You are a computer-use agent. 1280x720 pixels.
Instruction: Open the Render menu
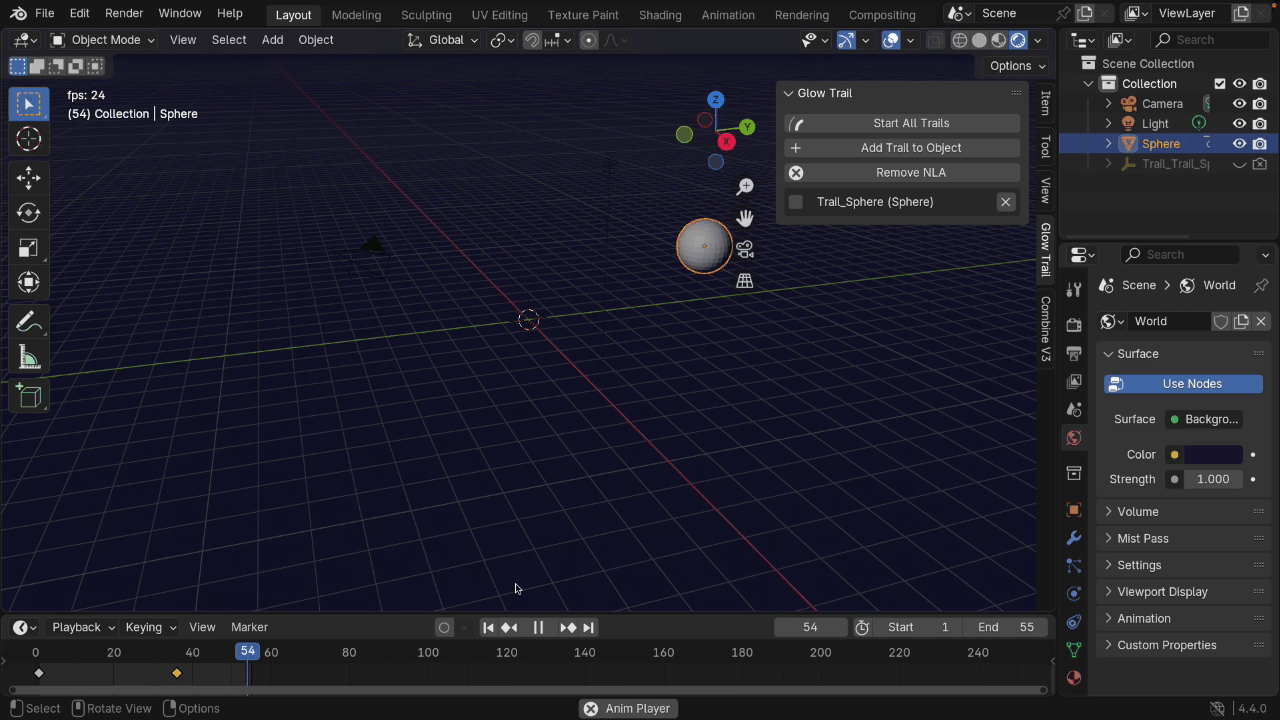point(124,14)
